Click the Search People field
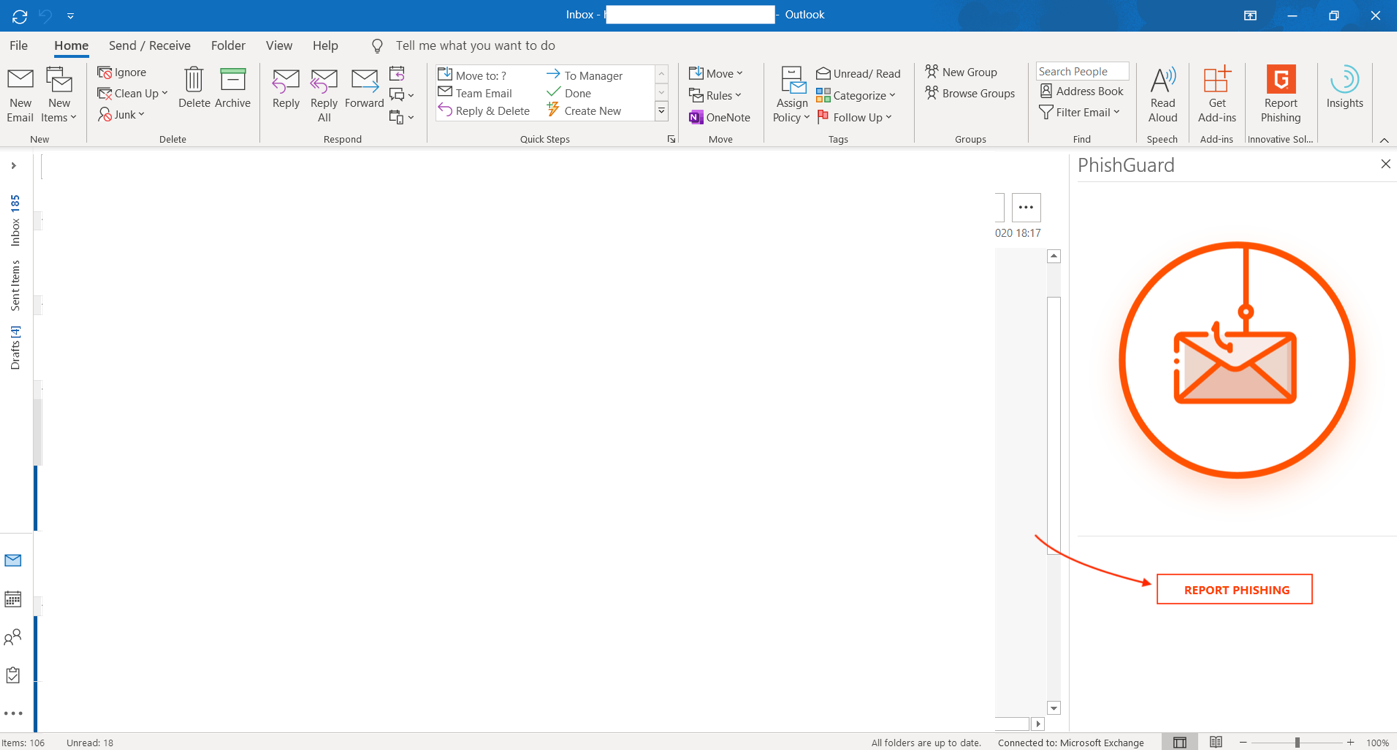This screenshot has height=750, width=1397. pos(1082,71)
